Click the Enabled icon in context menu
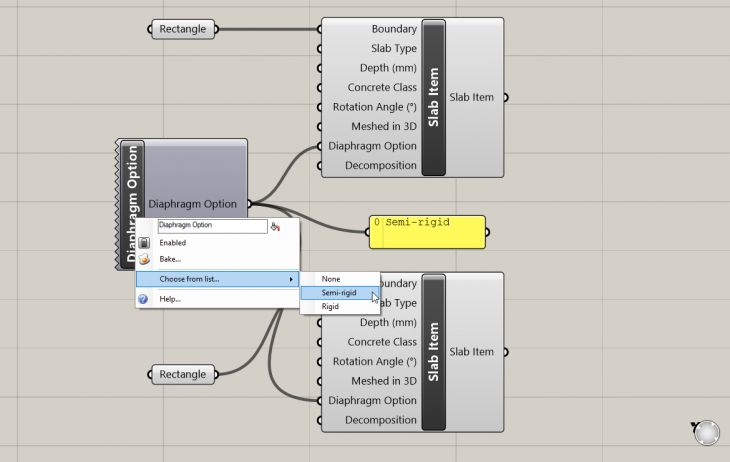This screenshot has height=462, width=730. click(x=144, y=243)
